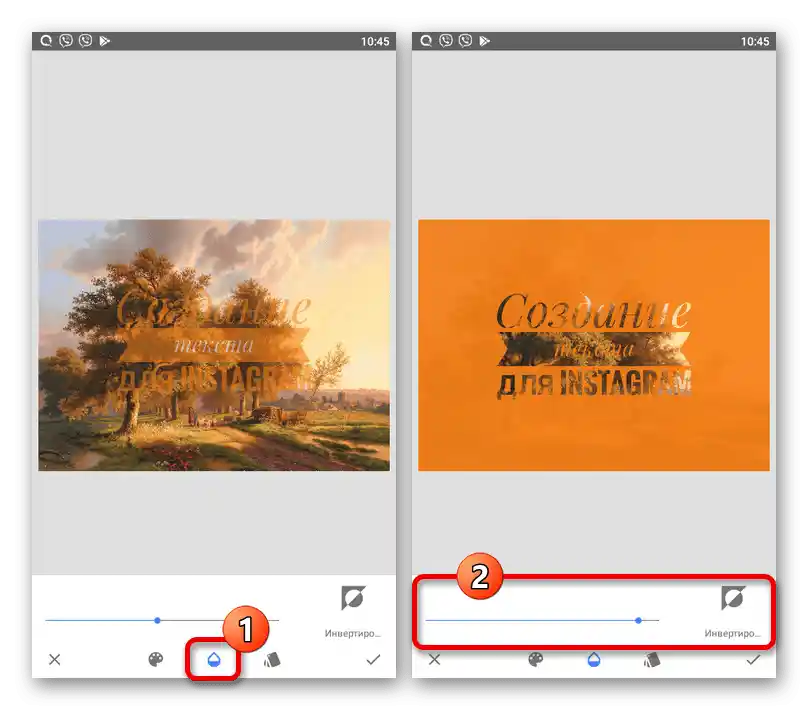Tap circular sync status icon in left phone
Screen dimensions: 808x710
(46, 41)
